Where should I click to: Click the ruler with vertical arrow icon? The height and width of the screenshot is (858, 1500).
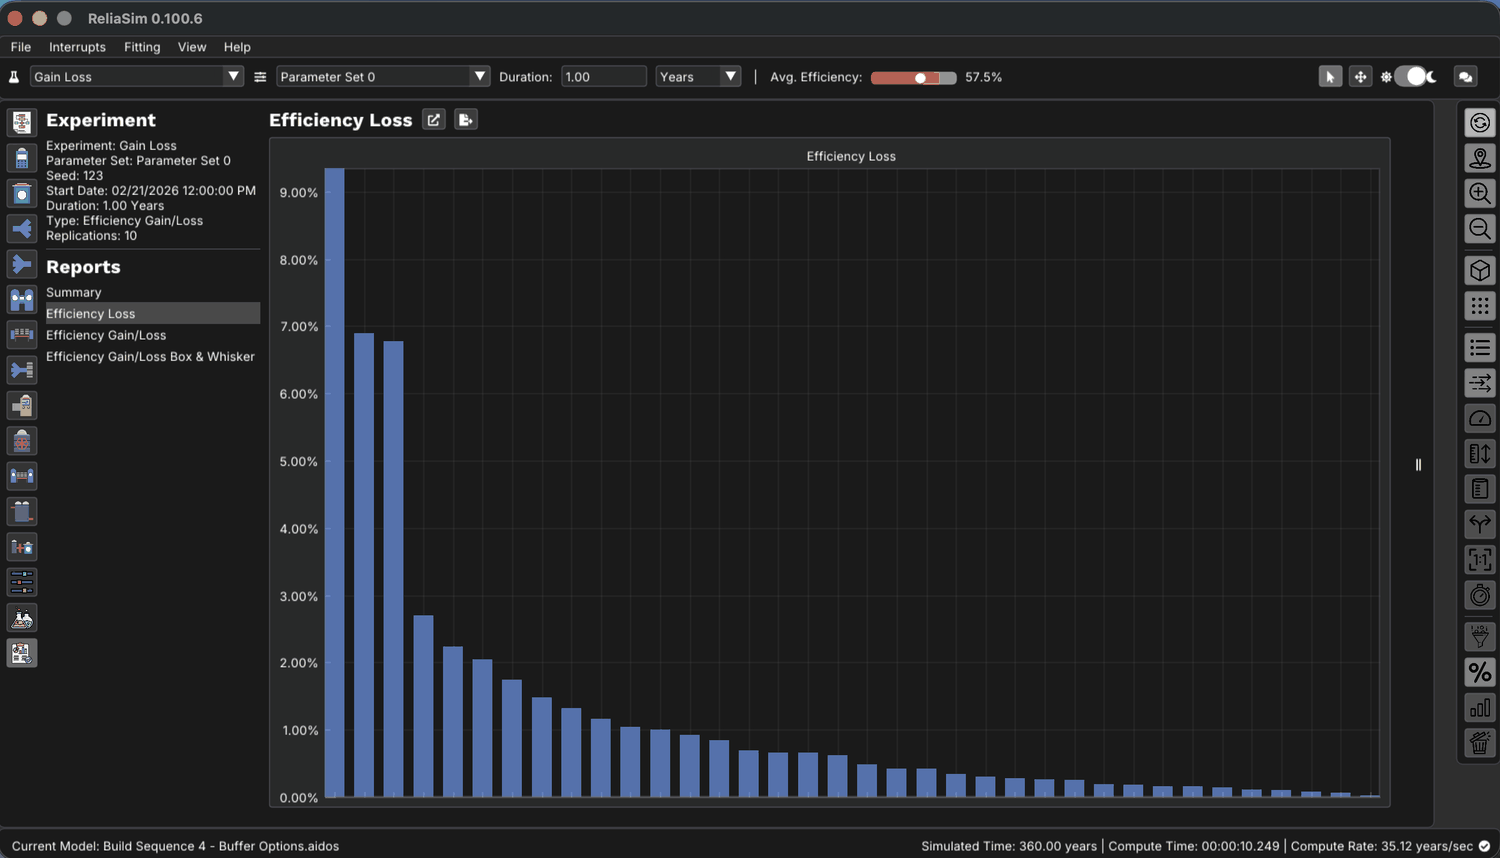click(x=1480, y=454)
